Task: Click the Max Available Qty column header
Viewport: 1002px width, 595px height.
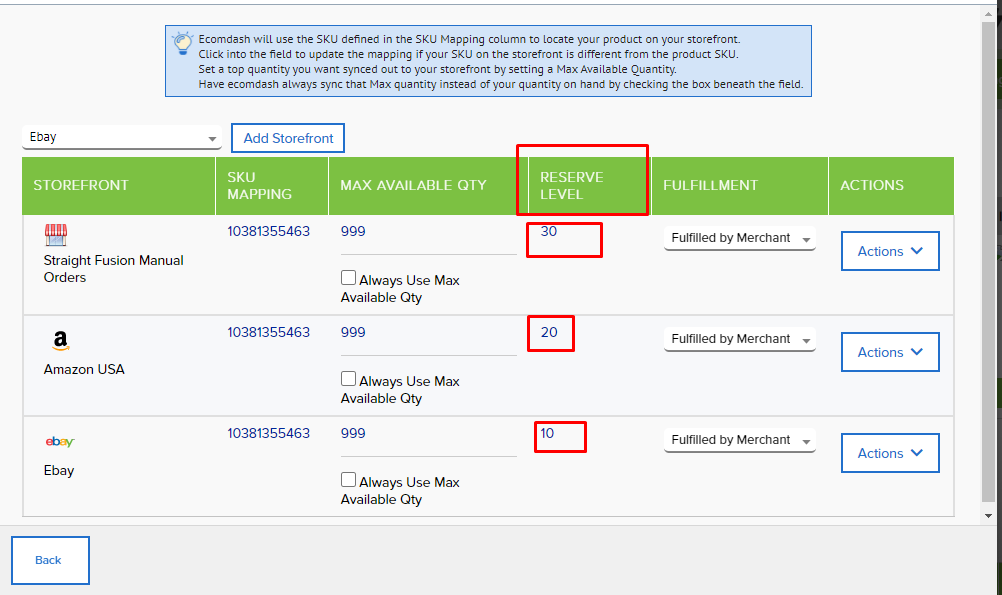Action: click(428, 185)
